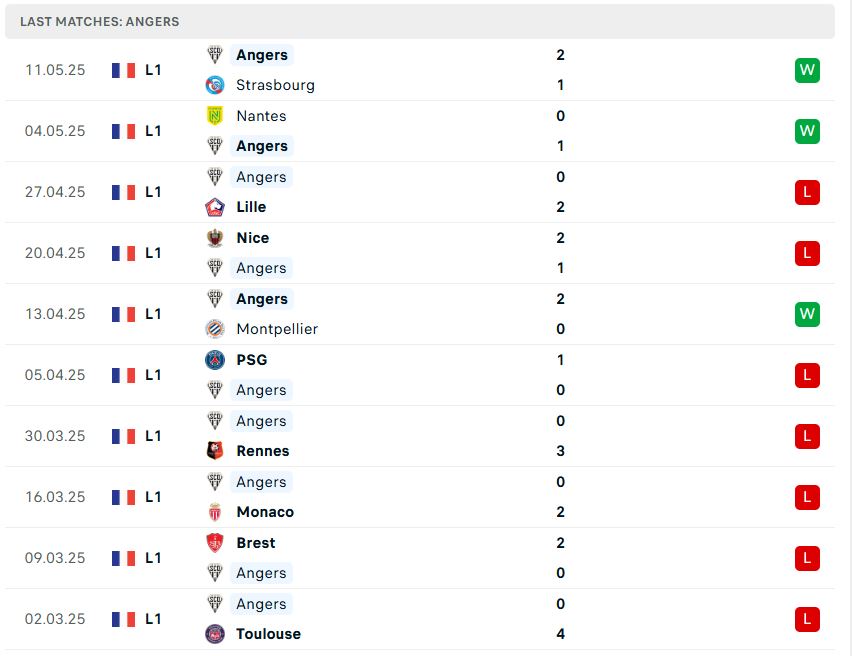Click the Montpellier club crest icon

[x=215, y=329]
